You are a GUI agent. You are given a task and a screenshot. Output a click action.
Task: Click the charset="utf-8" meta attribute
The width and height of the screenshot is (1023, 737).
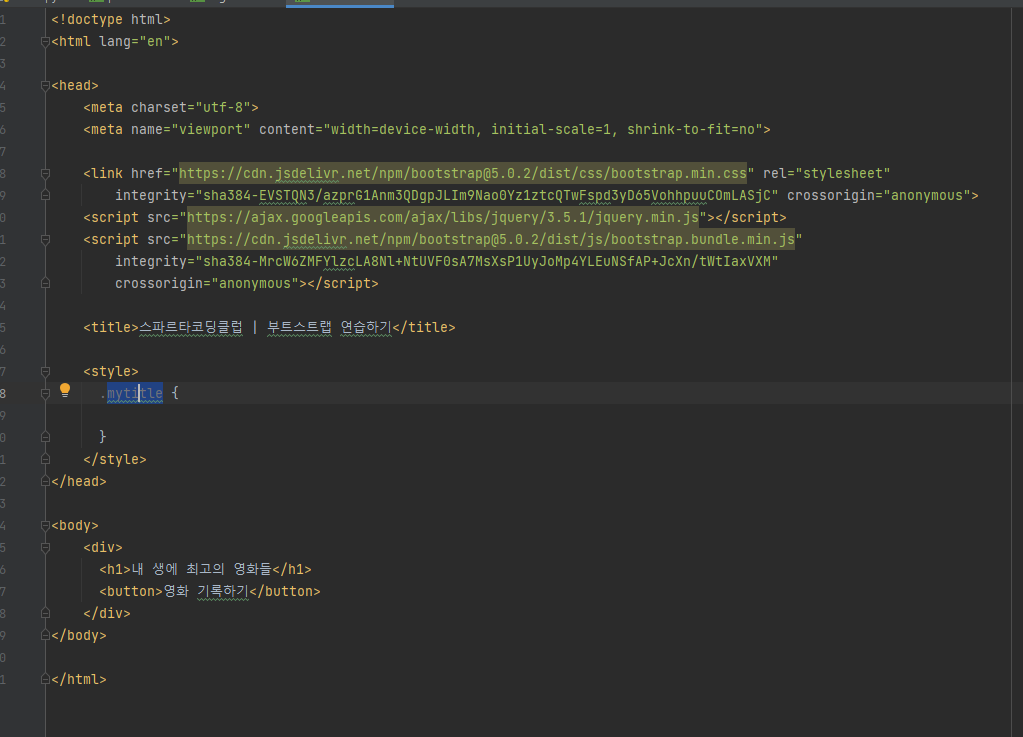point(191,108)
